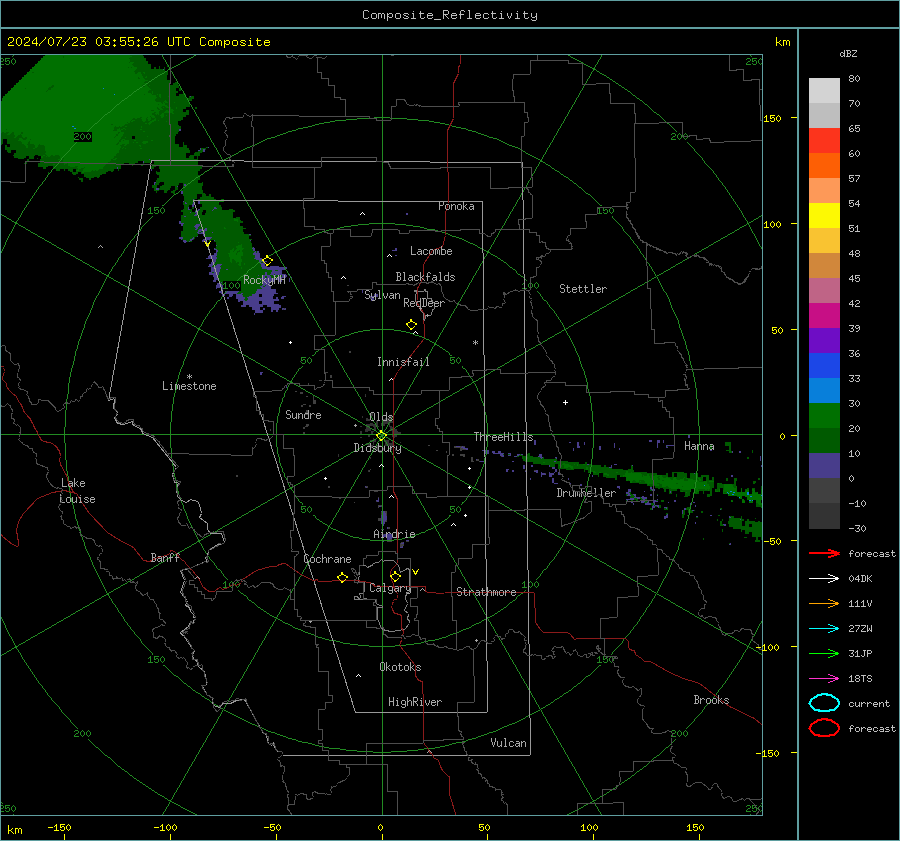Click the HighRiver label

415,702
